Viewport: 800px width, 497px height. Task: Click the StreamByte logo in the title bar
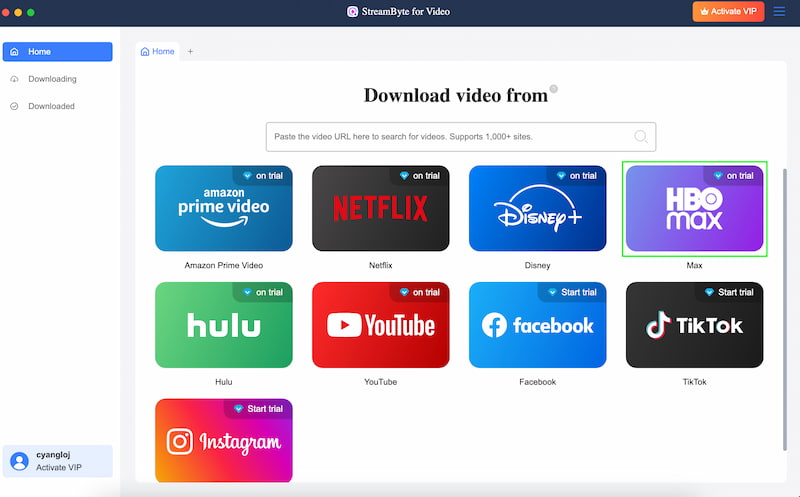click(x=353, y=11)
